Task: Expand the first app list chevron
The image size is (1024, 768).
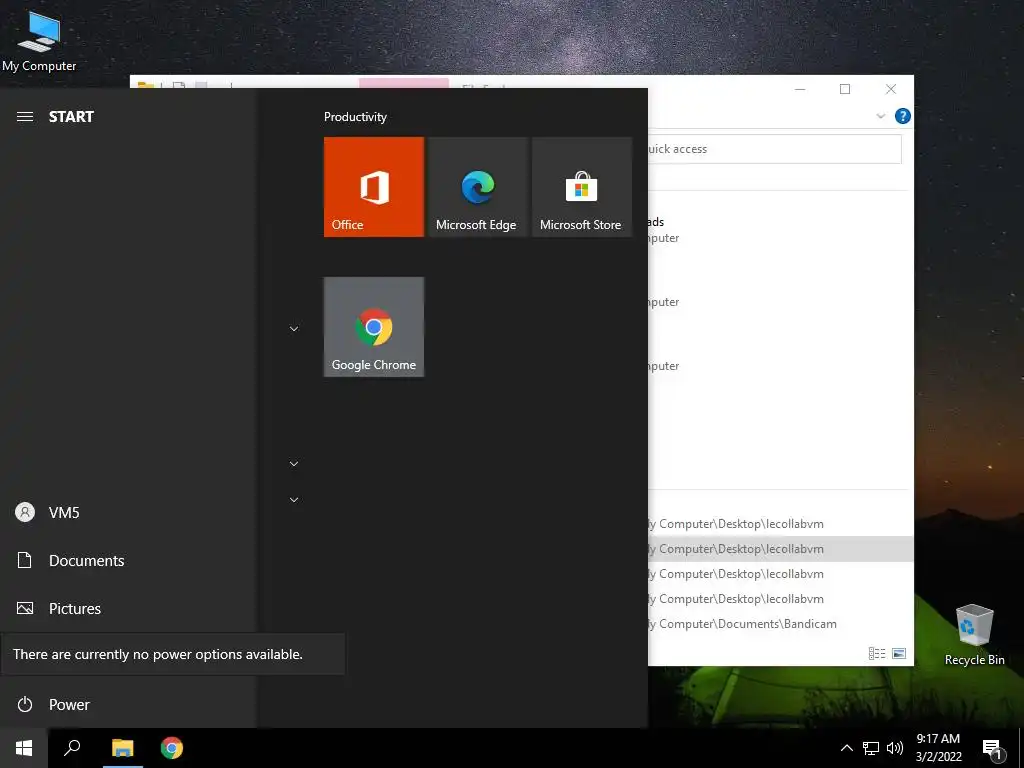Action: [294, 328]
